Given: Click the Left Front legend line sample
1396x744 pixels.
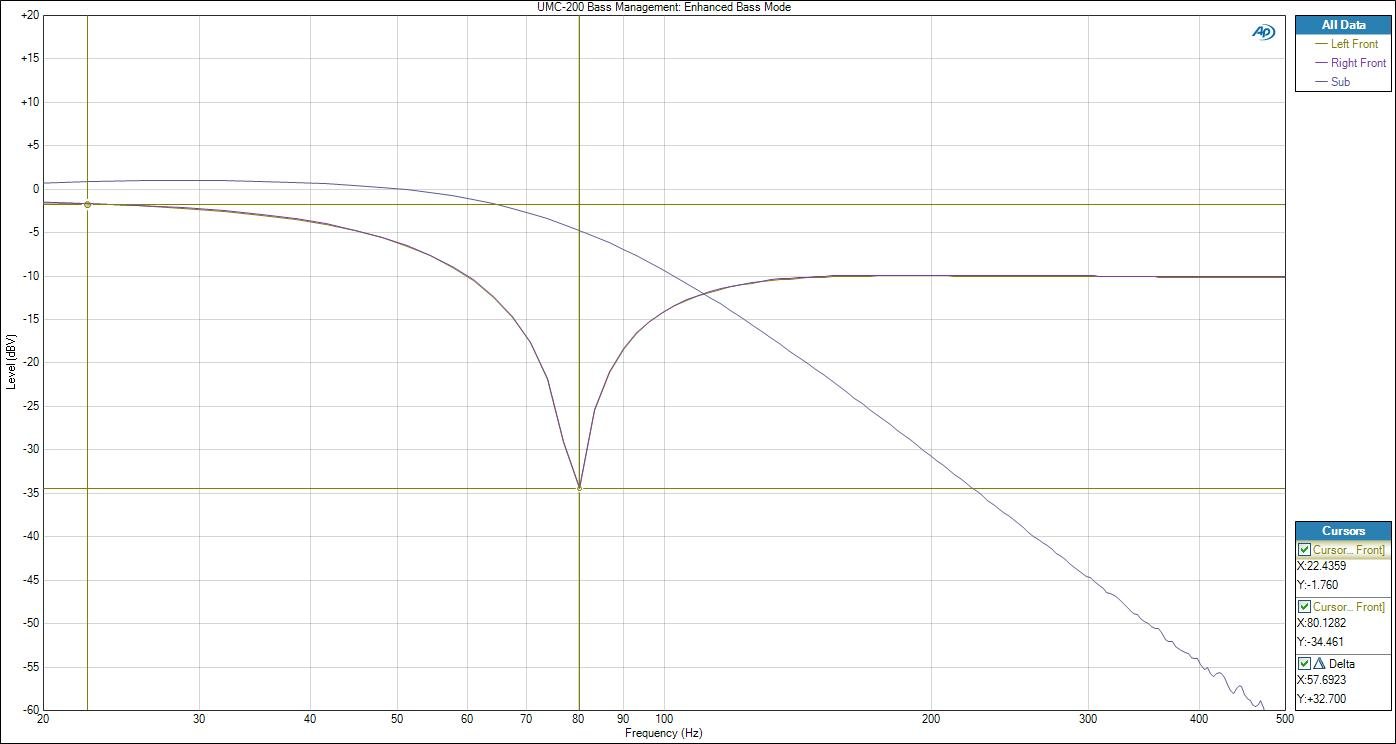Looking at the screenshot, I should click(x=1321, y=44).
